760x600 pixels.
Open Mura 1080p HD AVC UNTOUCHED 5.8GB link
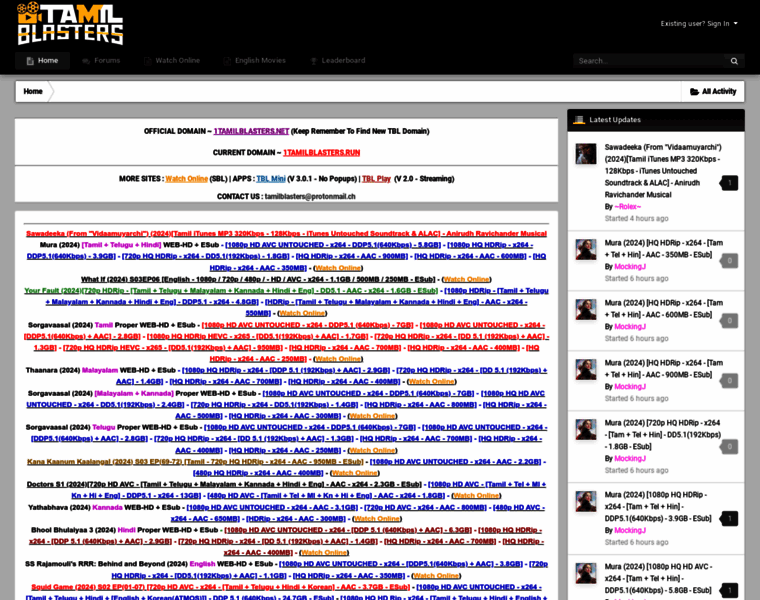coord(333,245)
